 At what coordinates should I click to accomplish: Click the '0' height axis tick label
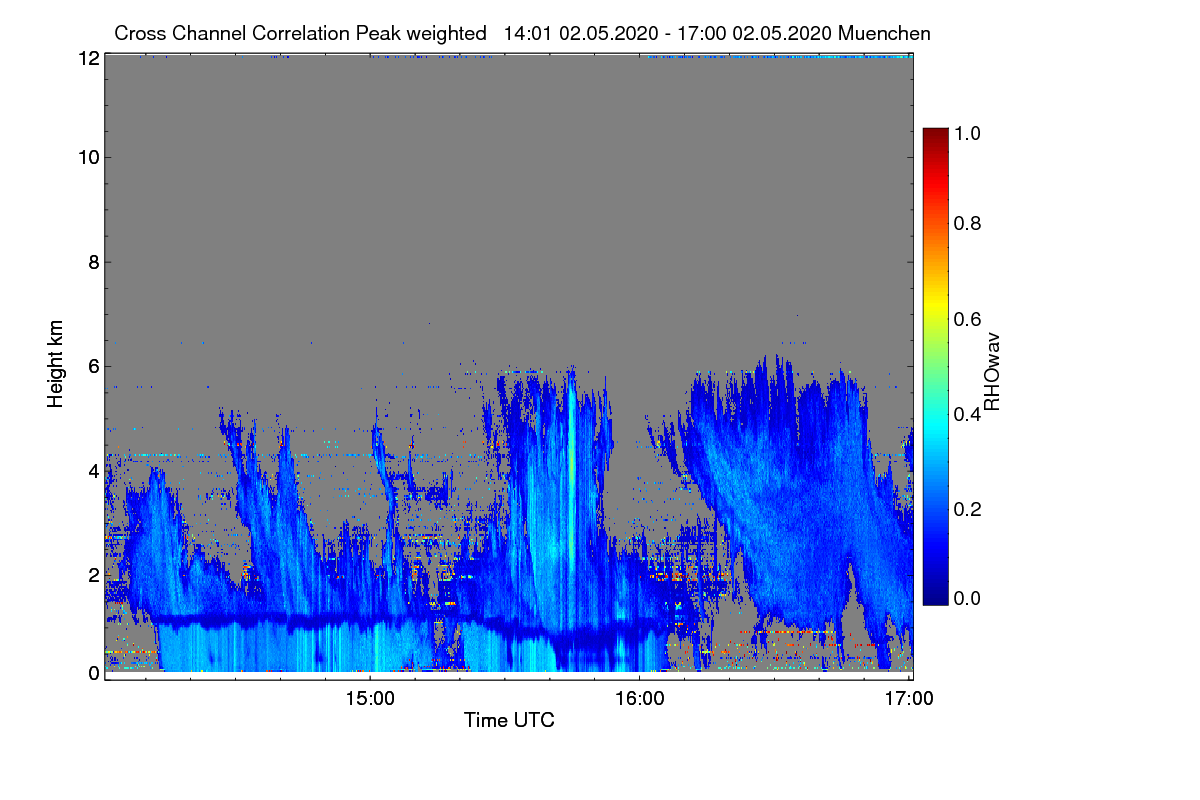tap(93, 673)
